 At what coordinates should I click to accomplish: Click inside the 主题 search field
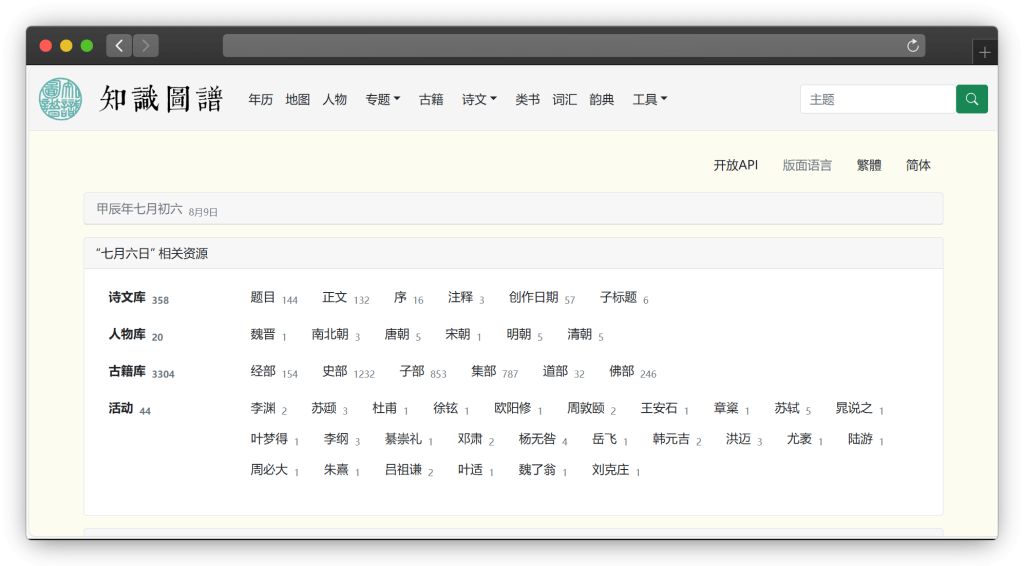coord(877,99)
